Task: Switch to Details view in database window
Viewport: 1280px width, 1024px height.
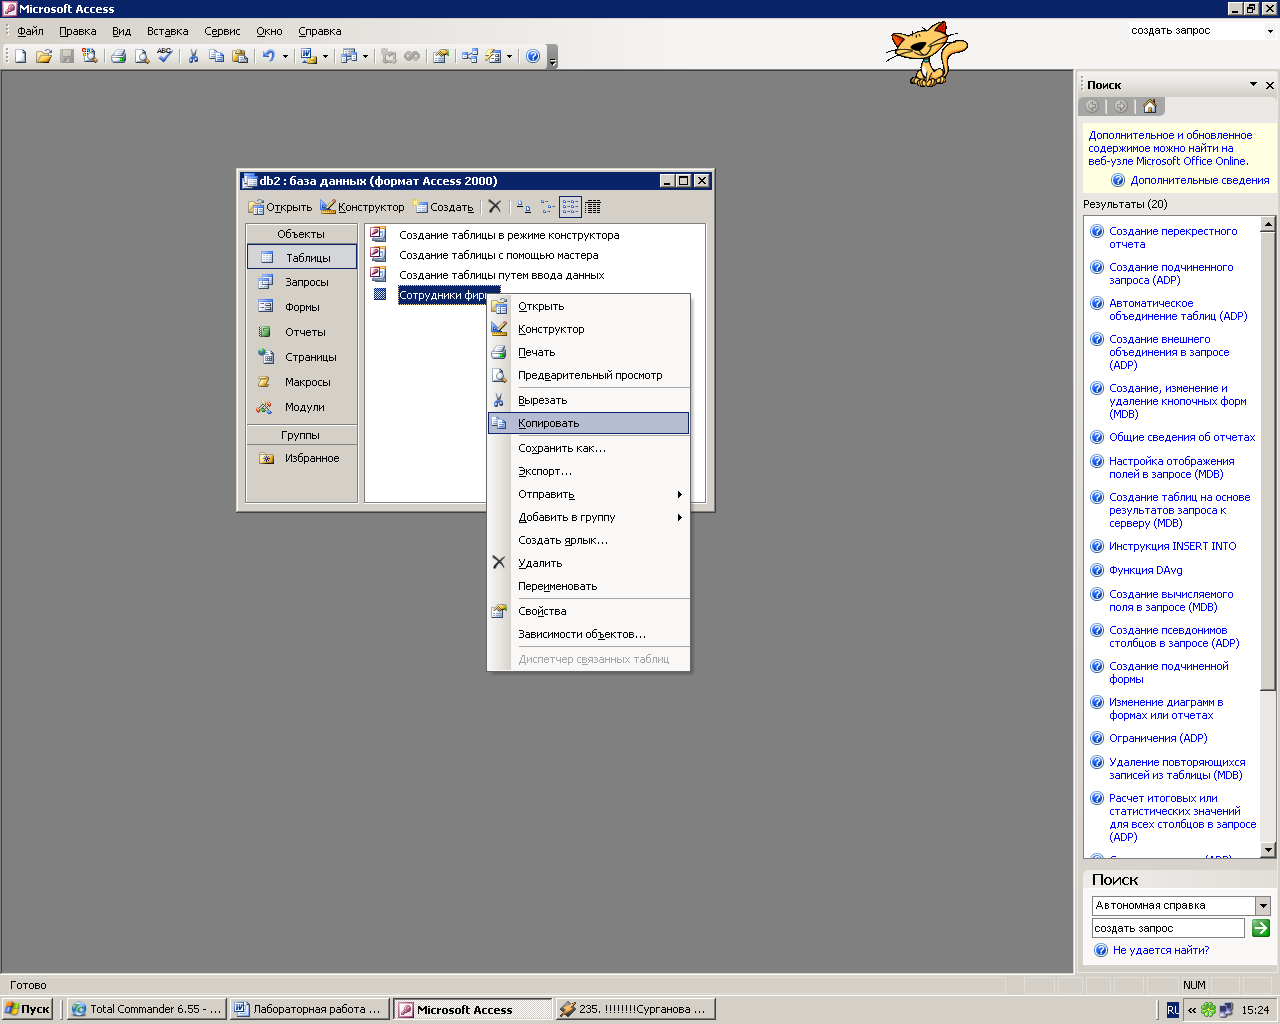Action: point(593,207)
